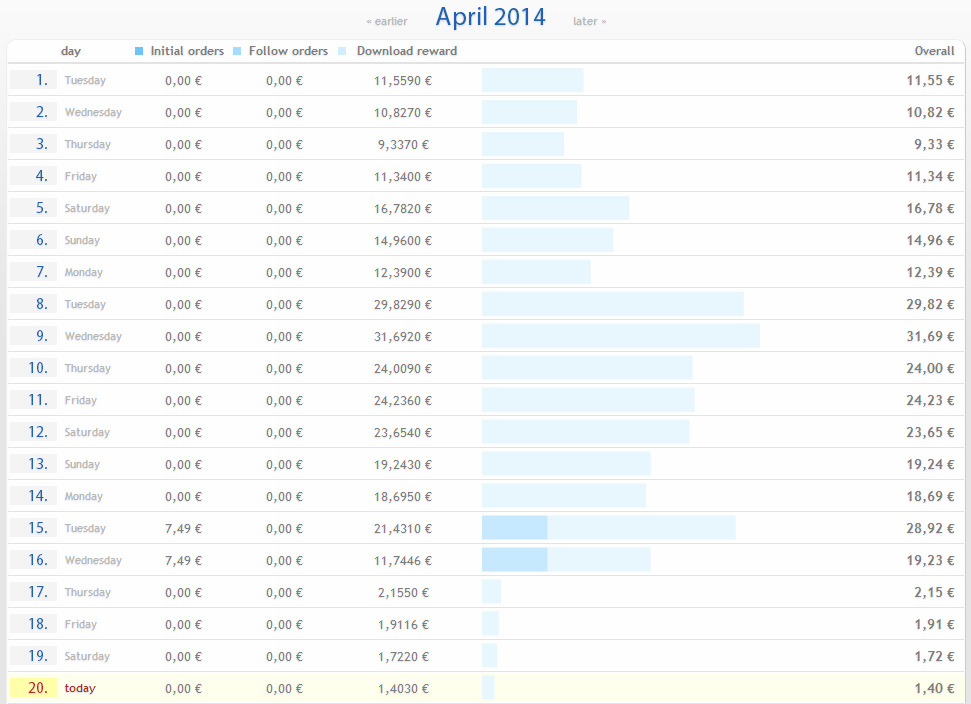
Task: Click the 31,69 € overall total
Action: point(930,336)
